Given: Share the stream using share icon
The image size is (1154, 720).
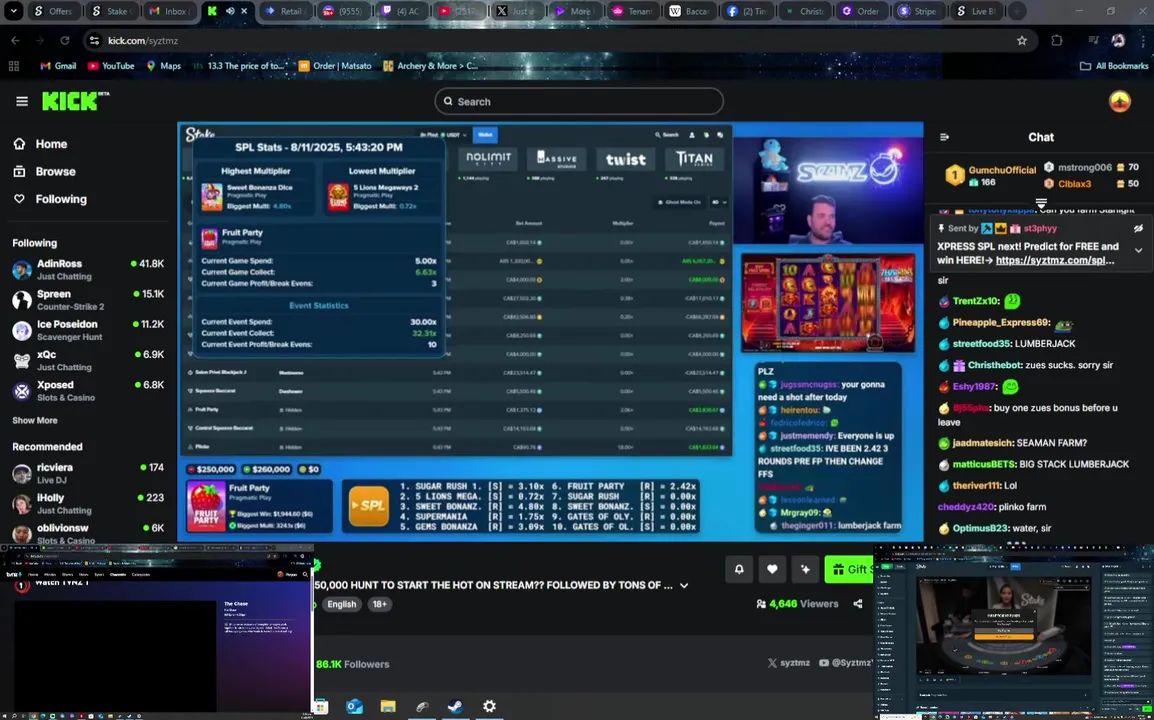Looking at the screenshot, I should [857, 604].
